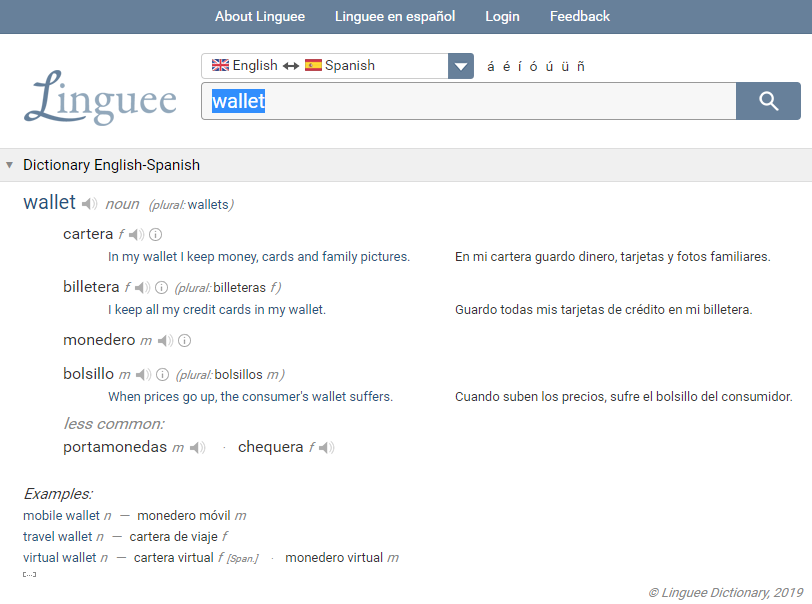
Task: Open info icon next to 'bolsillo'
Action: click(163, 375)
